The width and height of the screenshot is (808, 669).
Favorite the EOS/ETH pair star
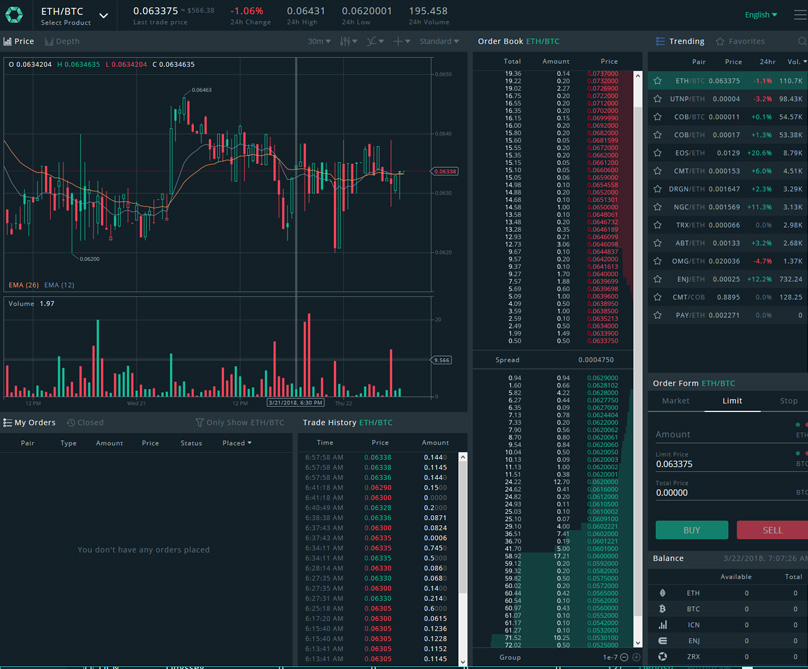coord(658,153)
